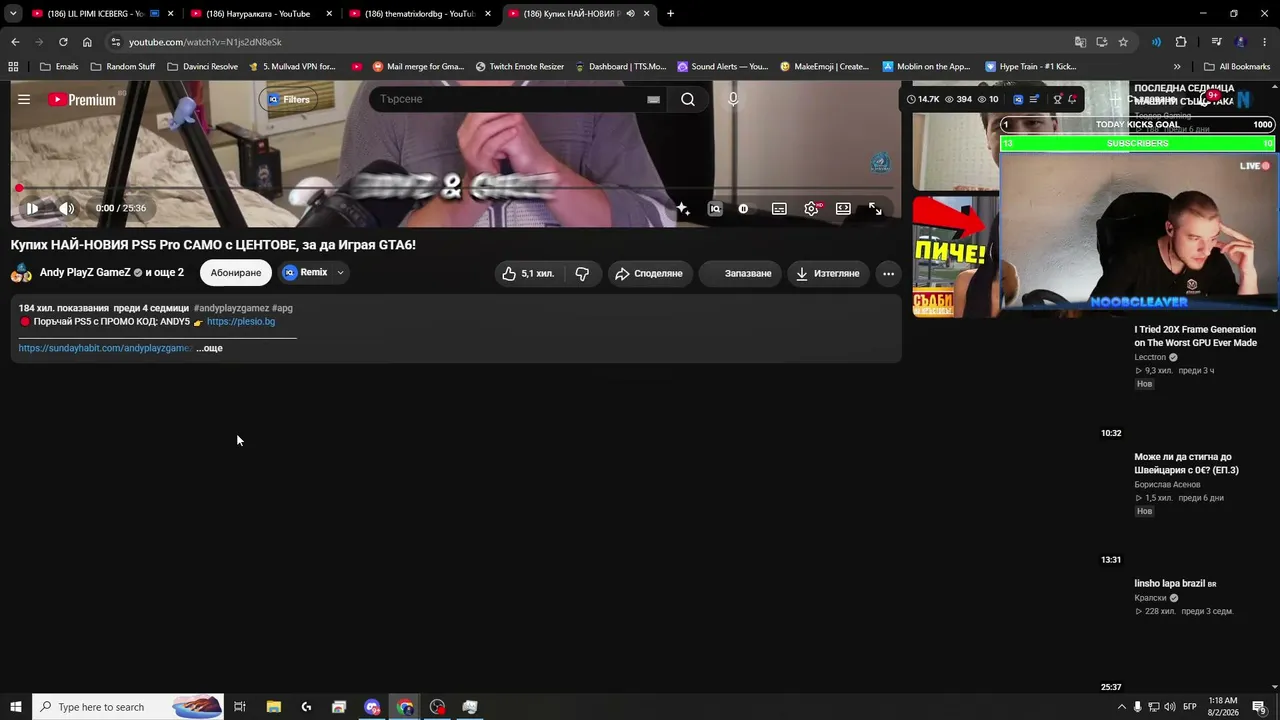1280x720 pixels.
Task: Toggle the pause-circle autoplay control
Action: pos(744,208)
